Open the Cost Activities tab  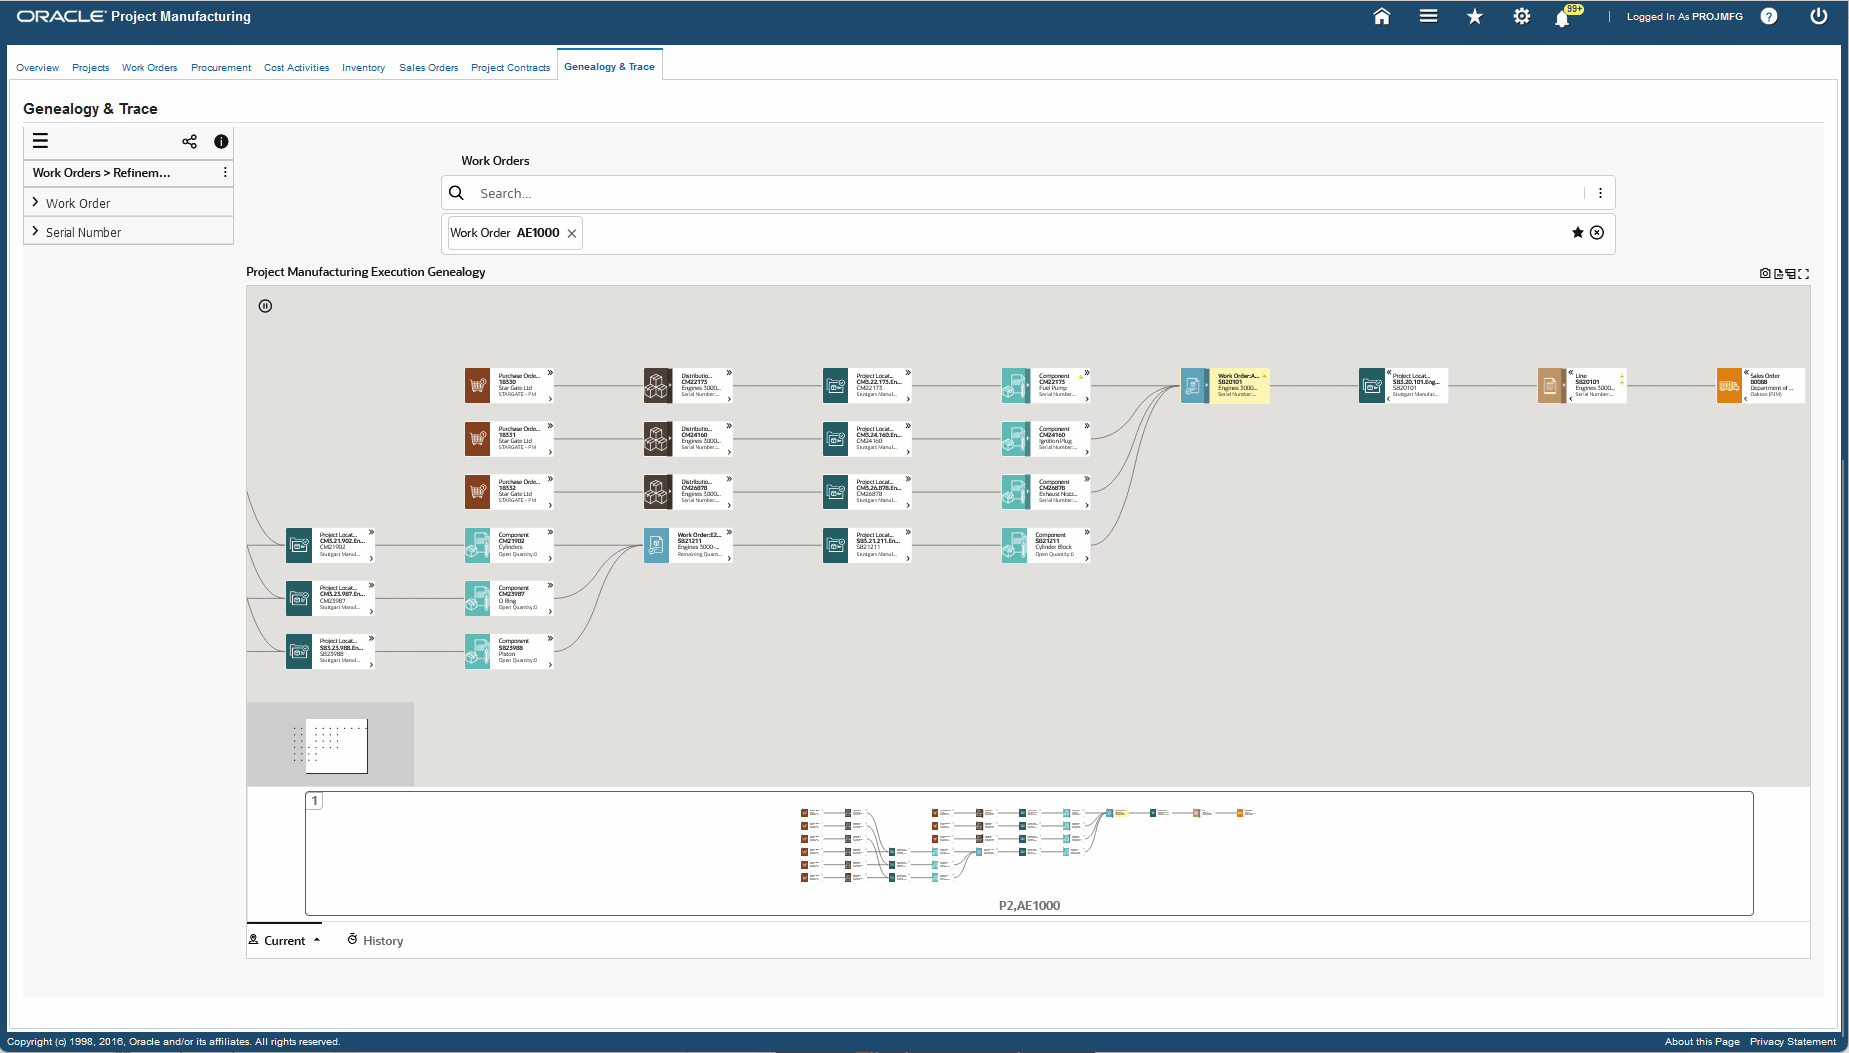(297, 68)
